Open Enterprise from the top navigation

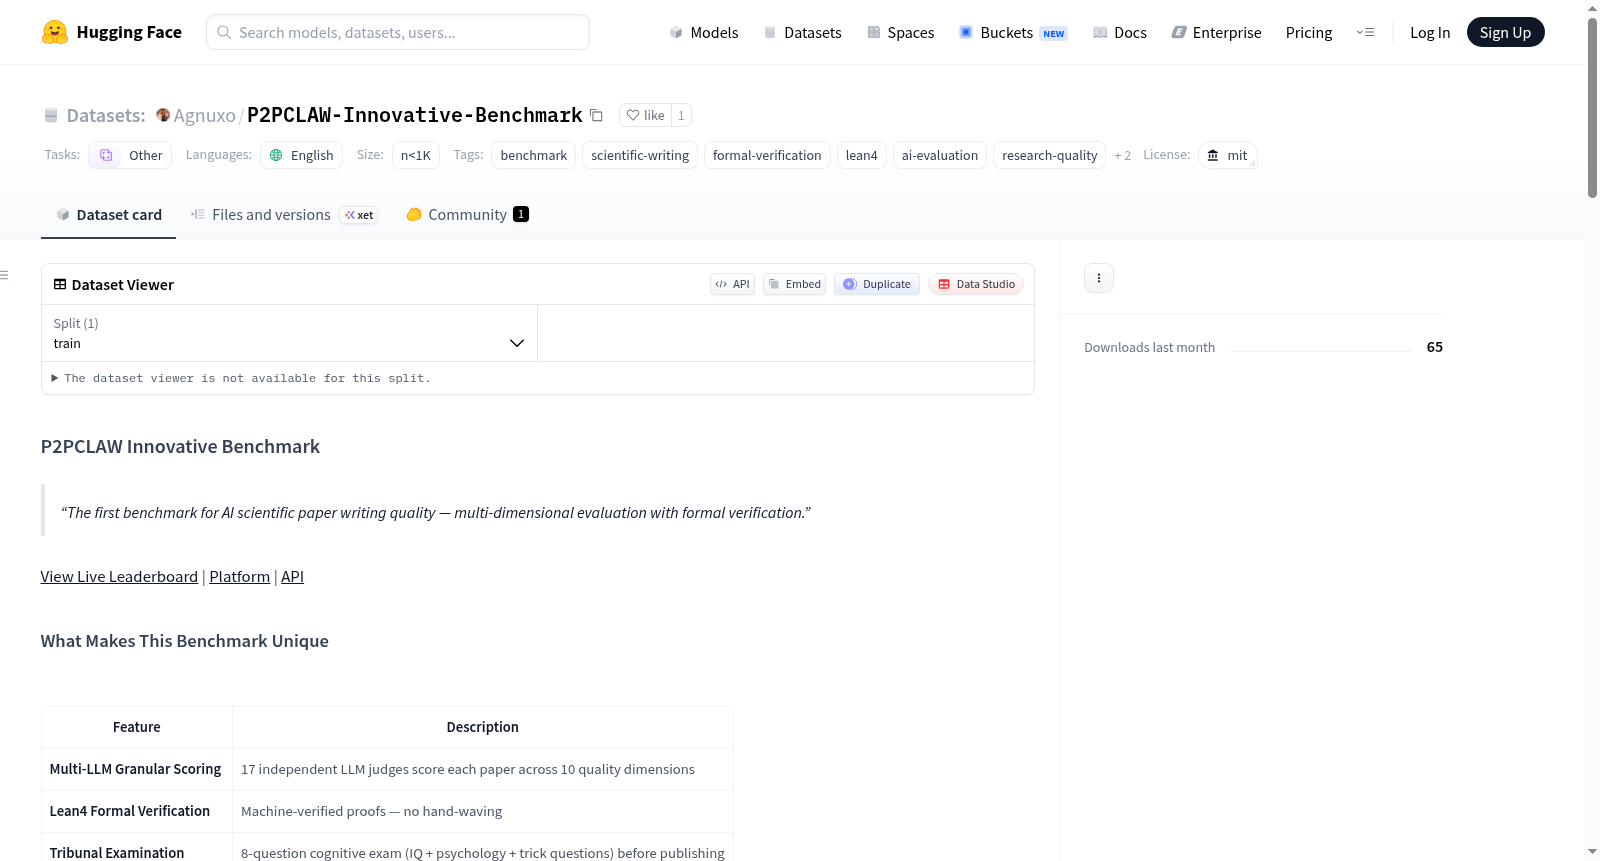tap(1216, 32)
